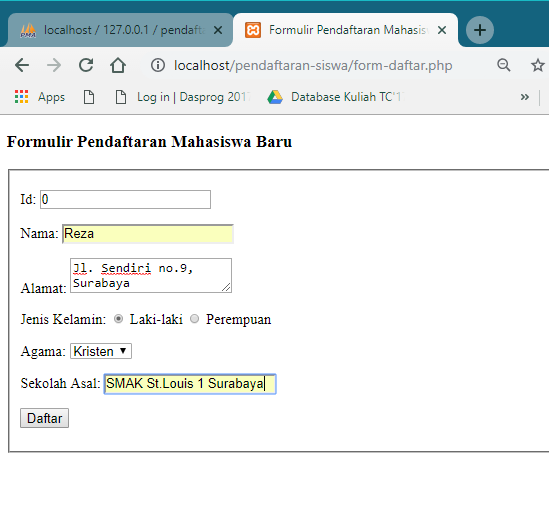The height and width of the screenshot is (526, 549).
Task: Focus the Id input field
Action: tap(125, 199)
